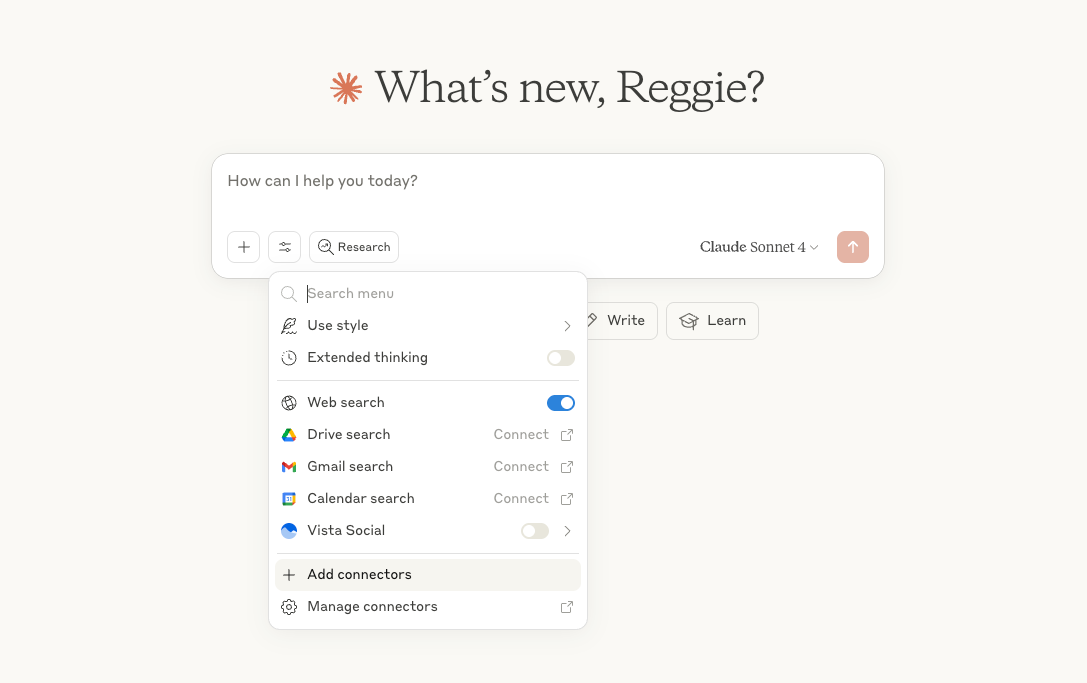Click the Google Calendar icon

(289, 498)
